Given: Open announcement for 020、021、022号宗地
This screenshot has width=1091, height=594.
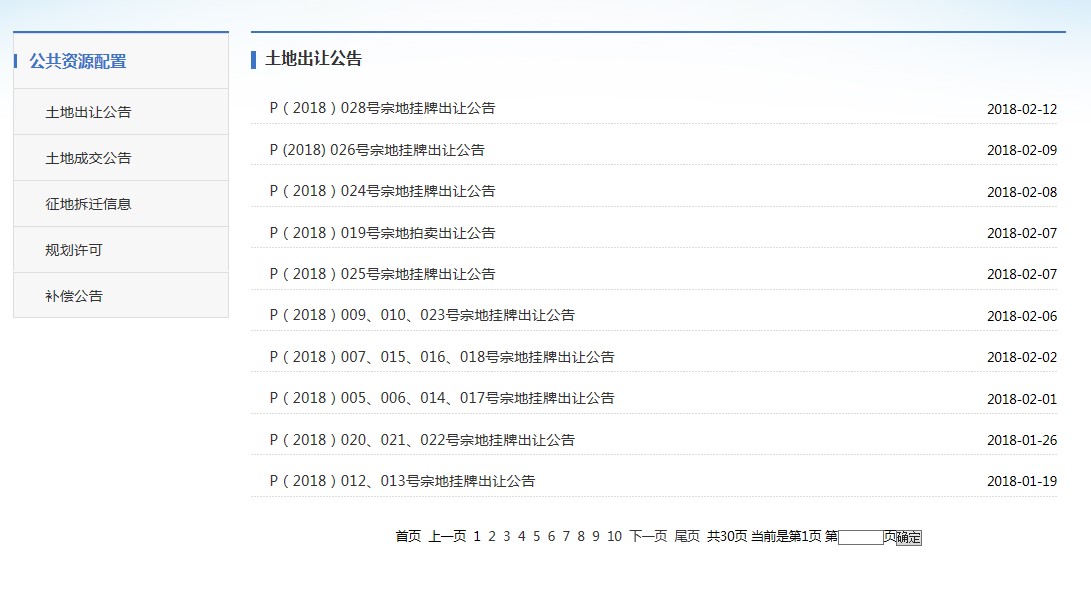Looking at the screenshot, I should [x=422, y=440].
